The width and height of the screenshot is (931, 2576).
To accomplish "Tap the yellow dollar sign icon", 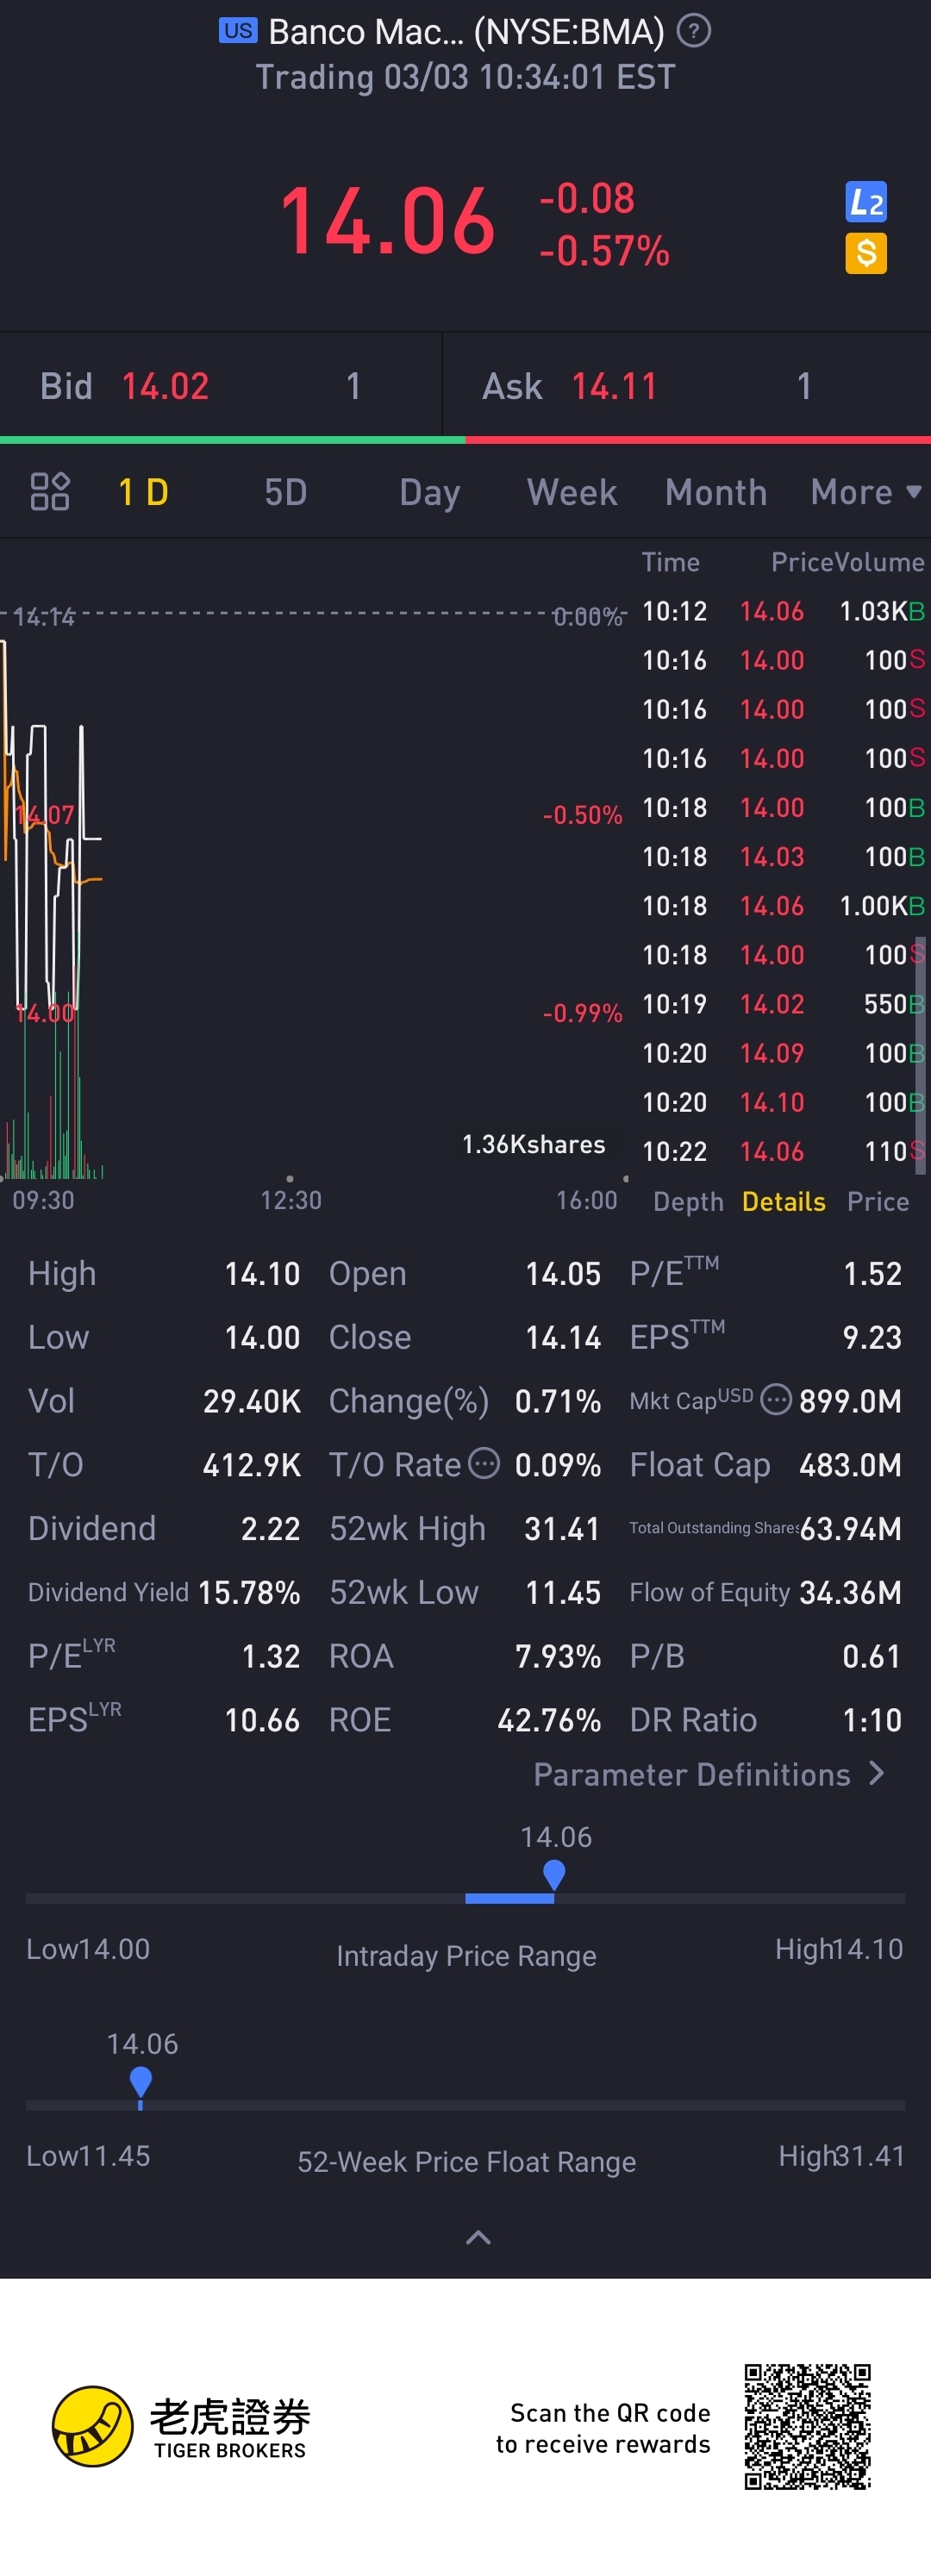I will (866, 253).
